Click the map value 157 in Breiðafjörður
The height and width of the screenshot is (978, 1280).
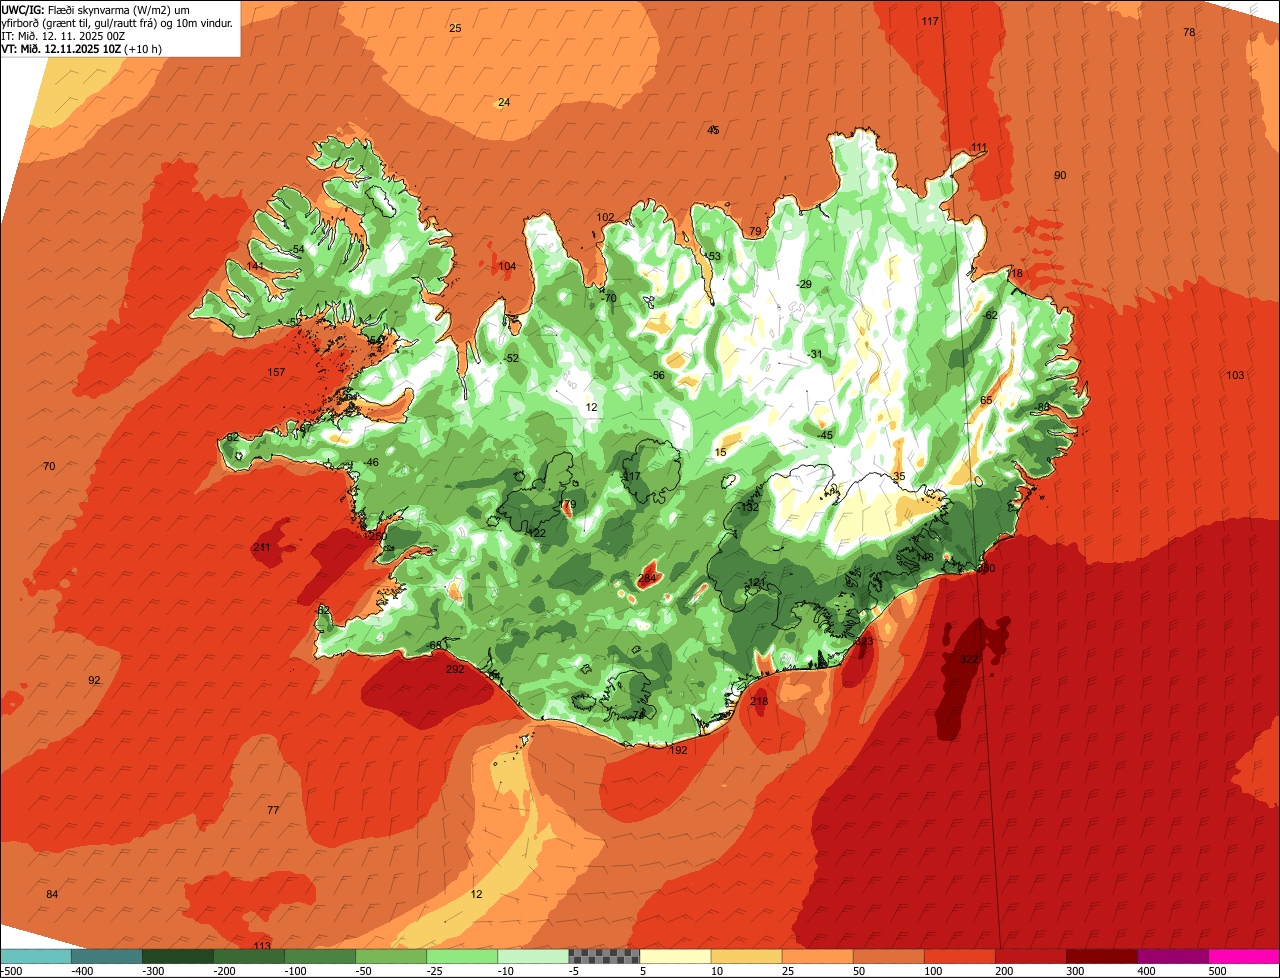tap(276, 372)
